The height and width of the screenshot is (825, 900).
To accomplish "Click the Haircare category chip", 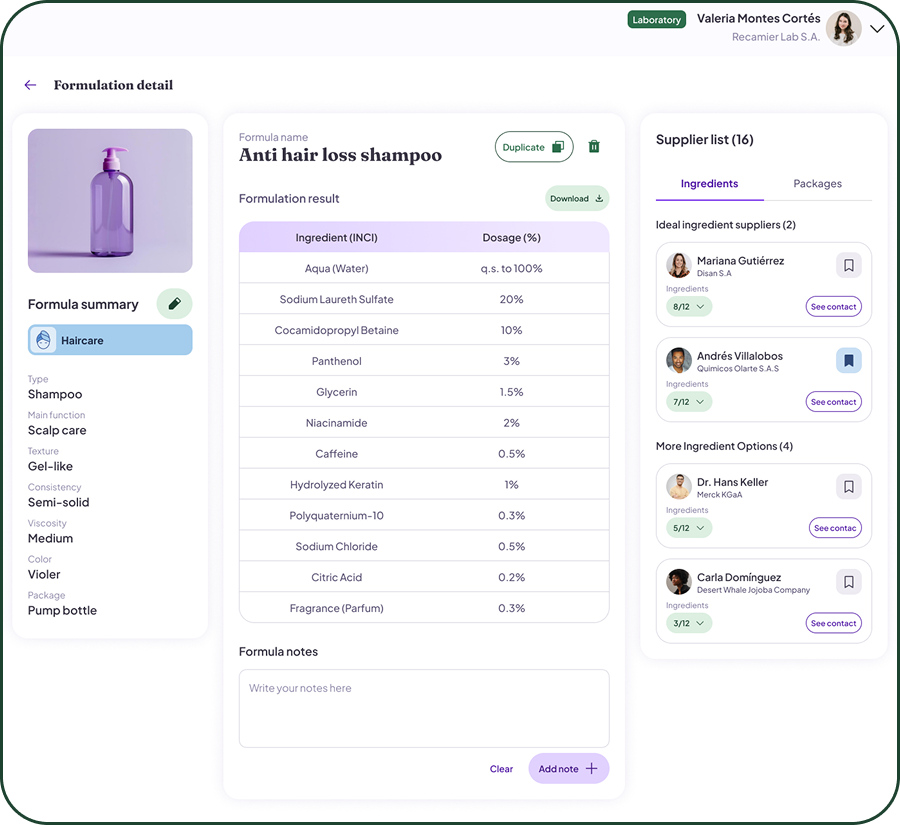I will pos(110,340).
